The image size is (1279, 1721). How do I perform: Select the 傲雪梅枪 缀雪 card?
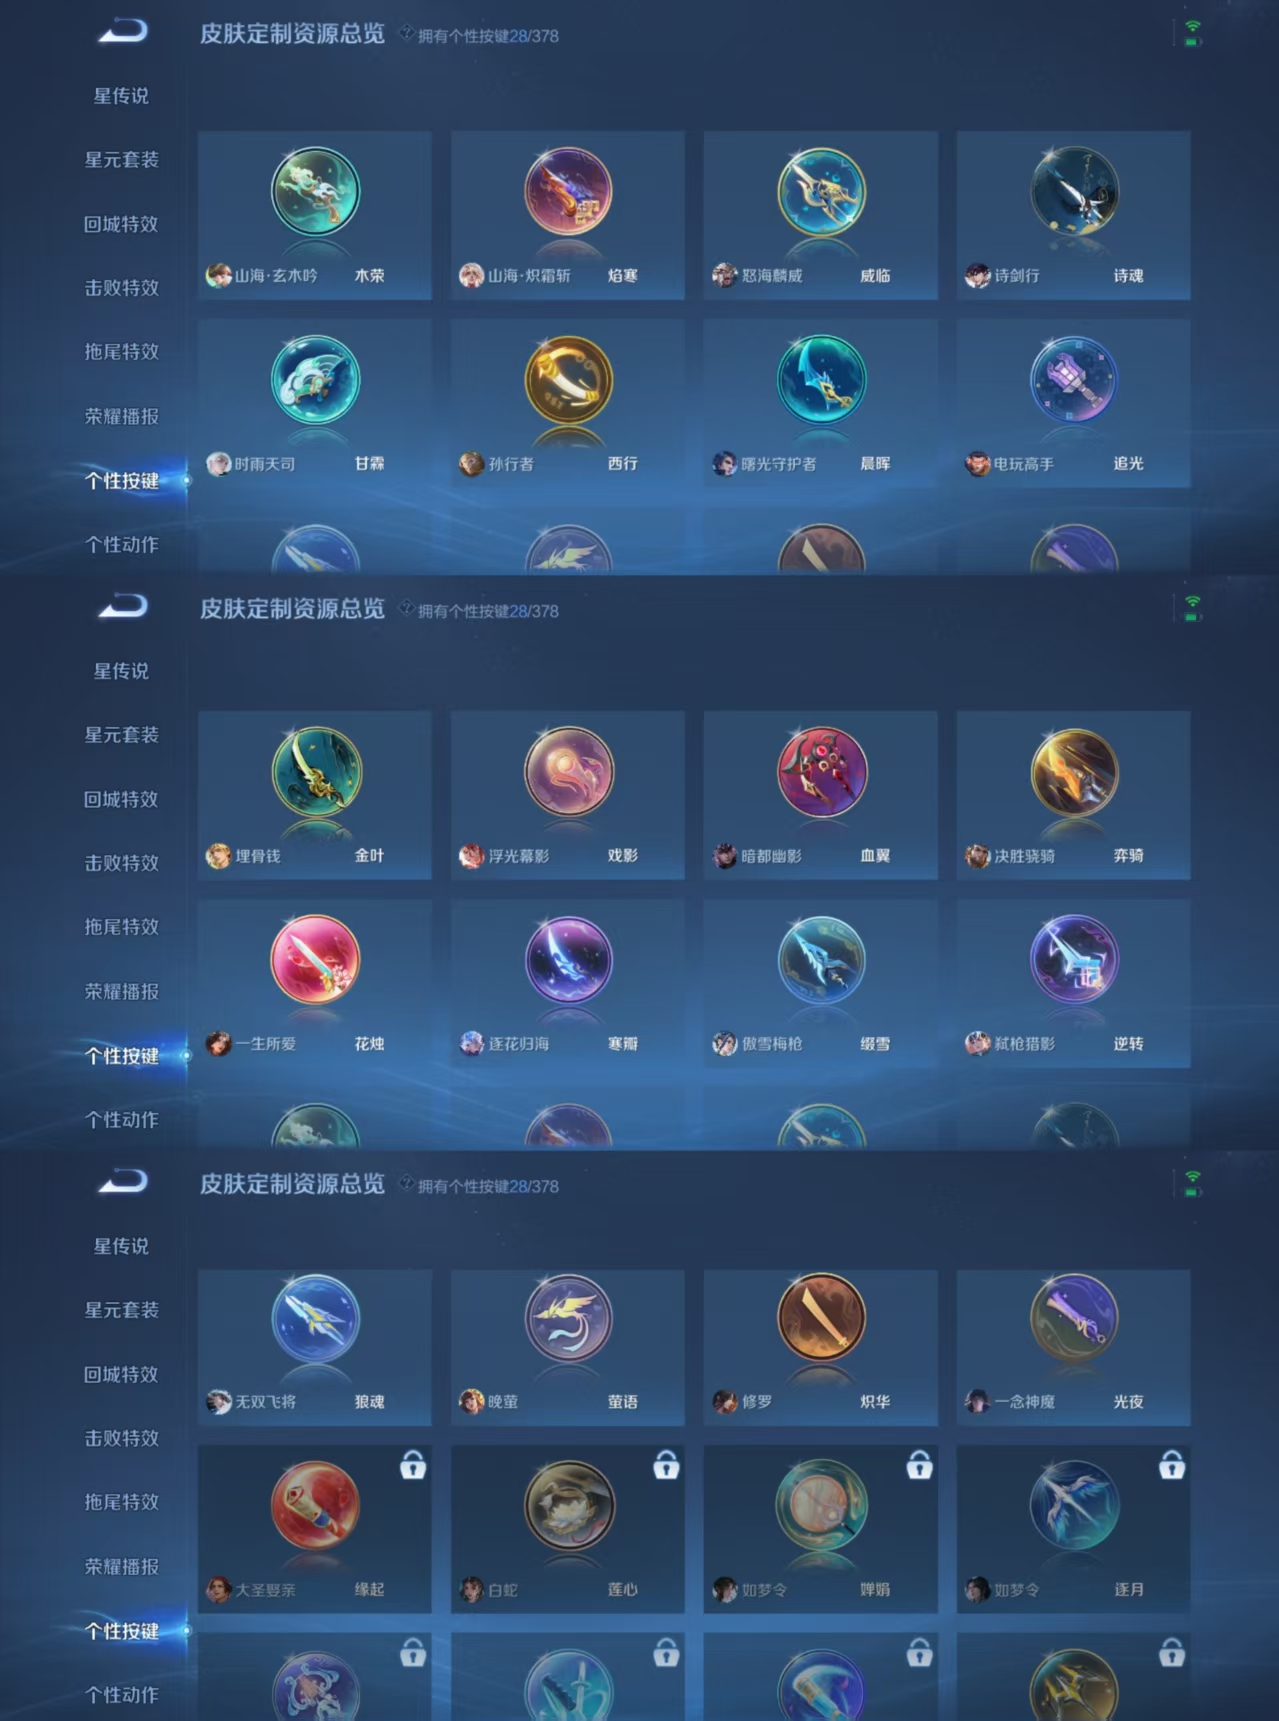pyautogui.click(x=820, y=983)
